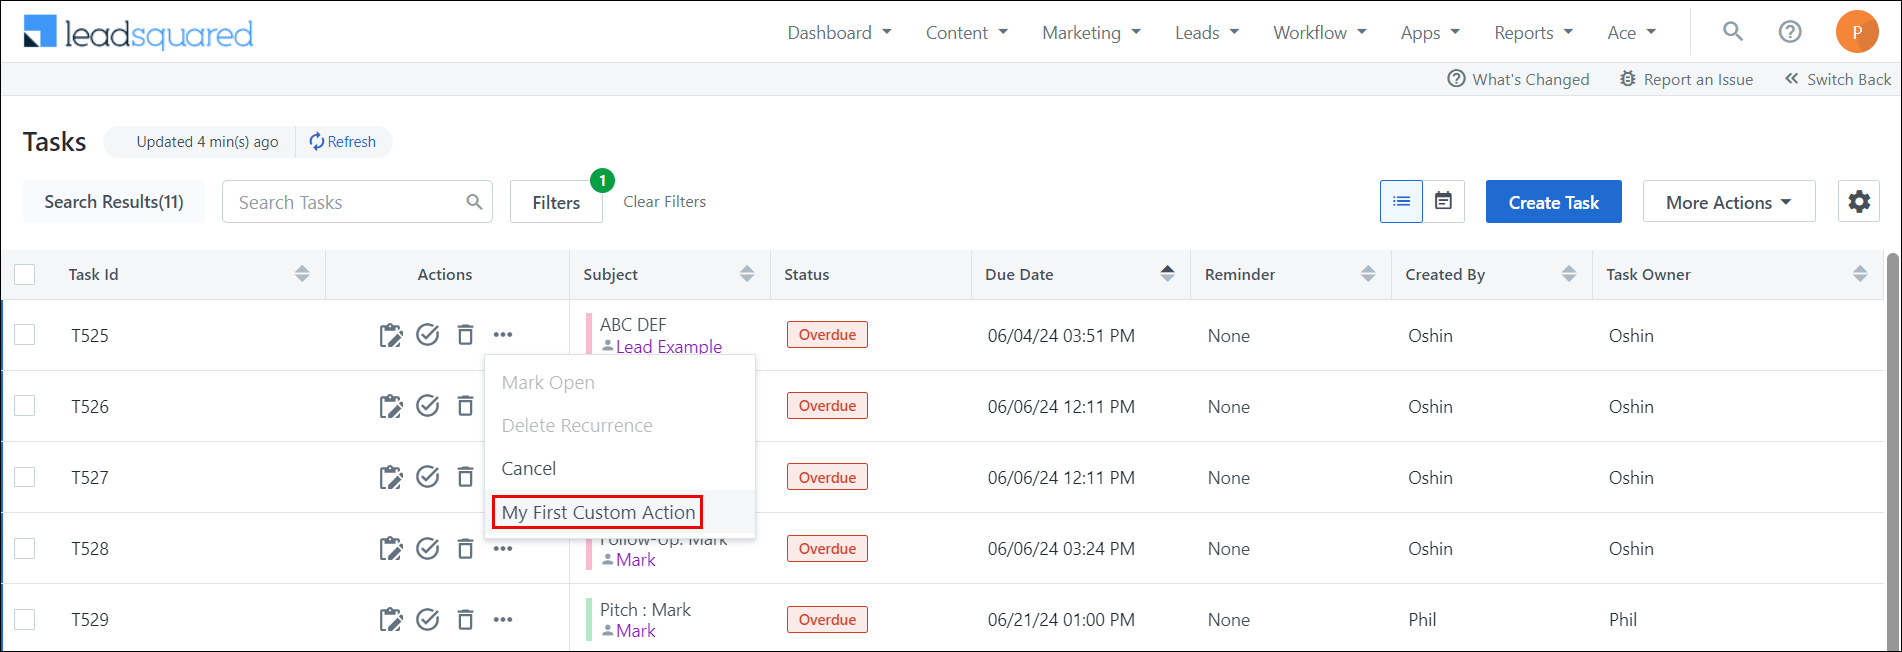This screenshot has width=1902, height=652.
Task: Mark task T526 complete icon
Action: (x=428, y=406)
